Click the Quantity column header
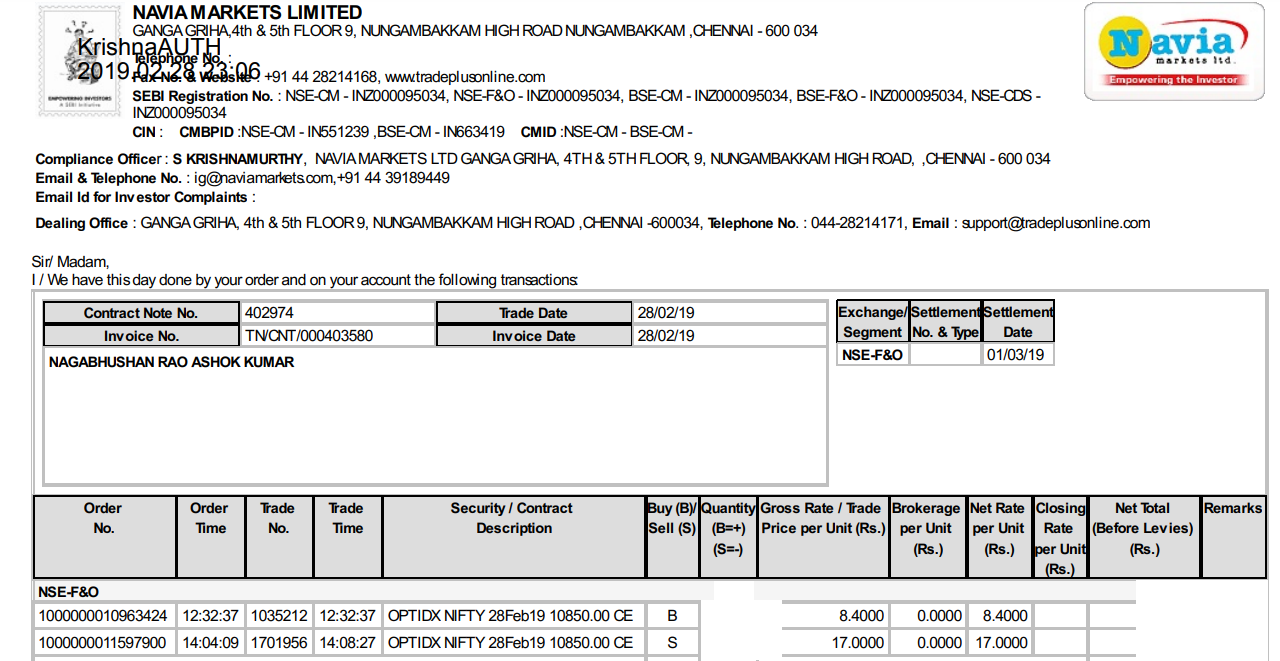 tap(727, 537)
